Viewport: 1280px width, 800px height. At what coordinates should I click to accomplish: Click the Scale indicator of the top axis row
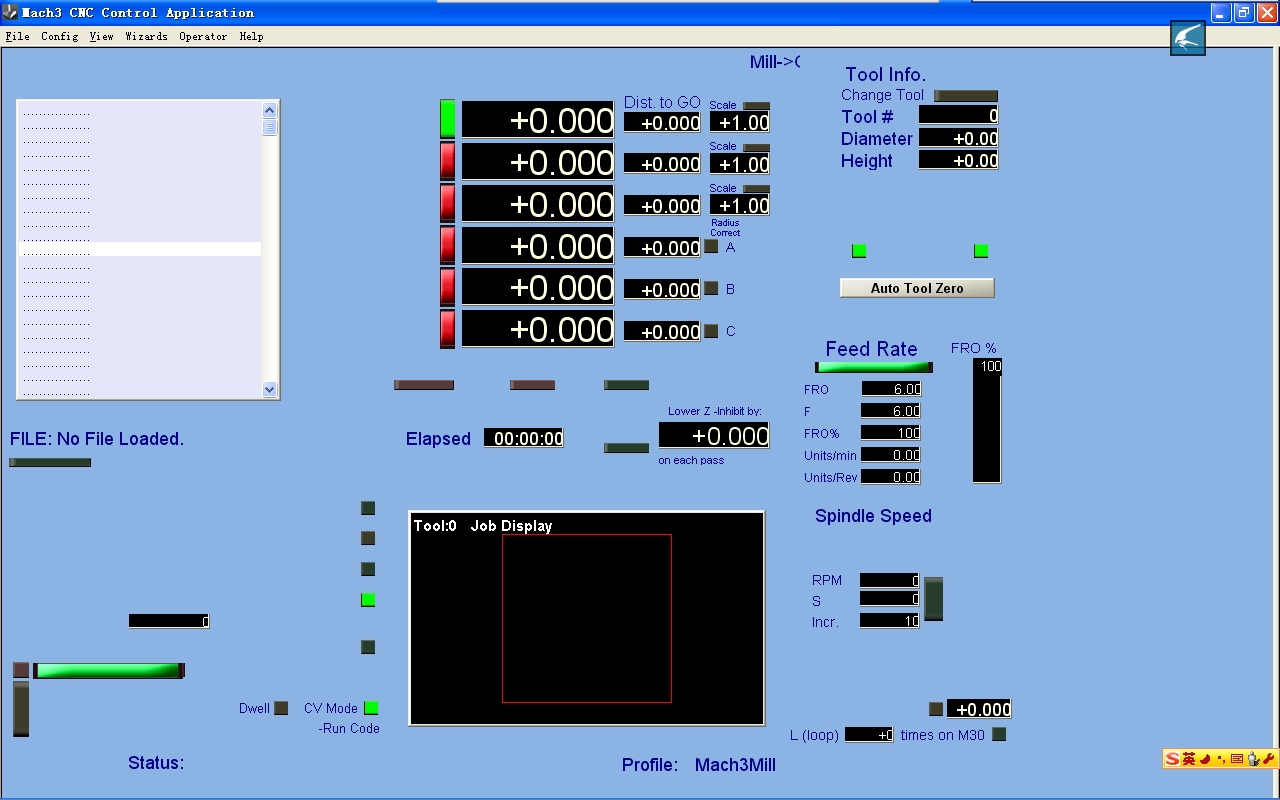(757, 105)
